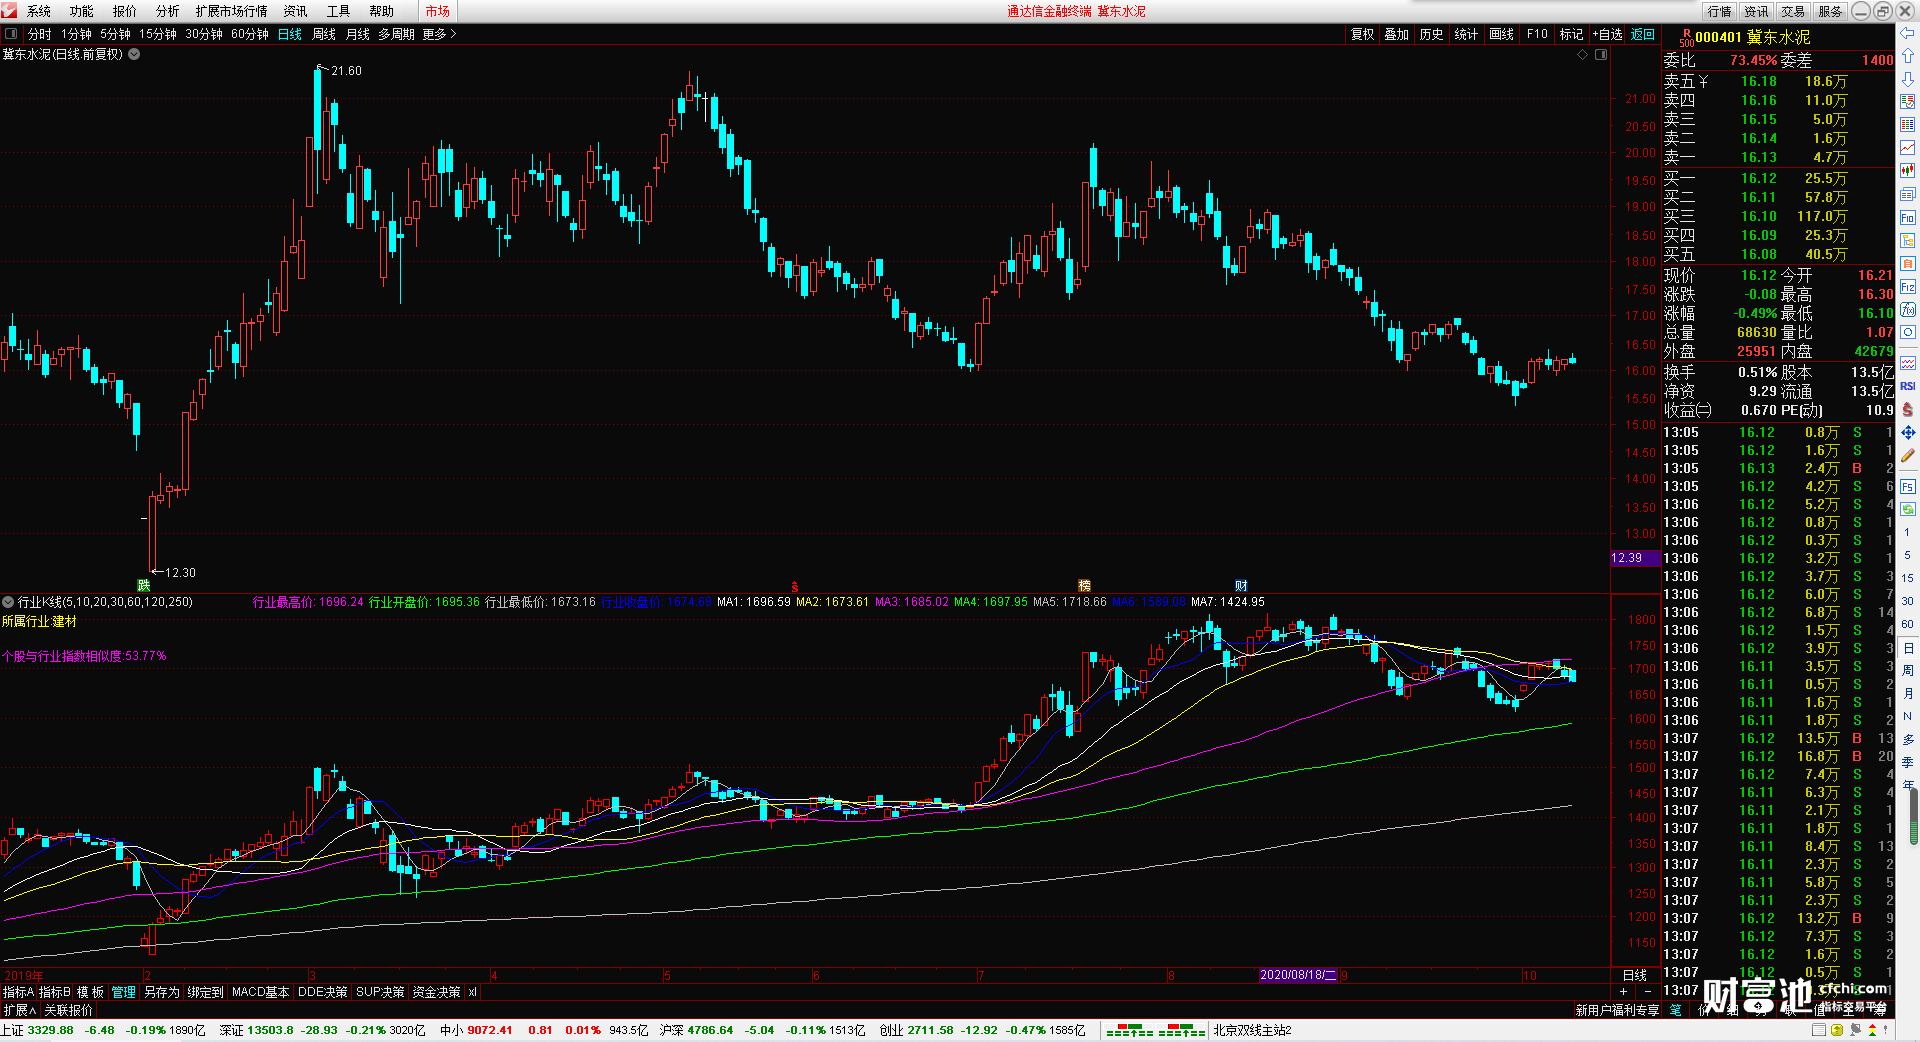
Task: Click the 行情 button at top right
Action: [1720, 11]
